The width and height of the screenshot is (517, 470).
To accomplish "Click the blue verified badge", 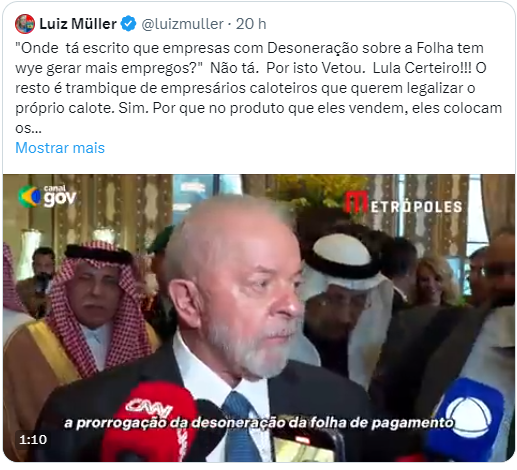I will point(128,24).
